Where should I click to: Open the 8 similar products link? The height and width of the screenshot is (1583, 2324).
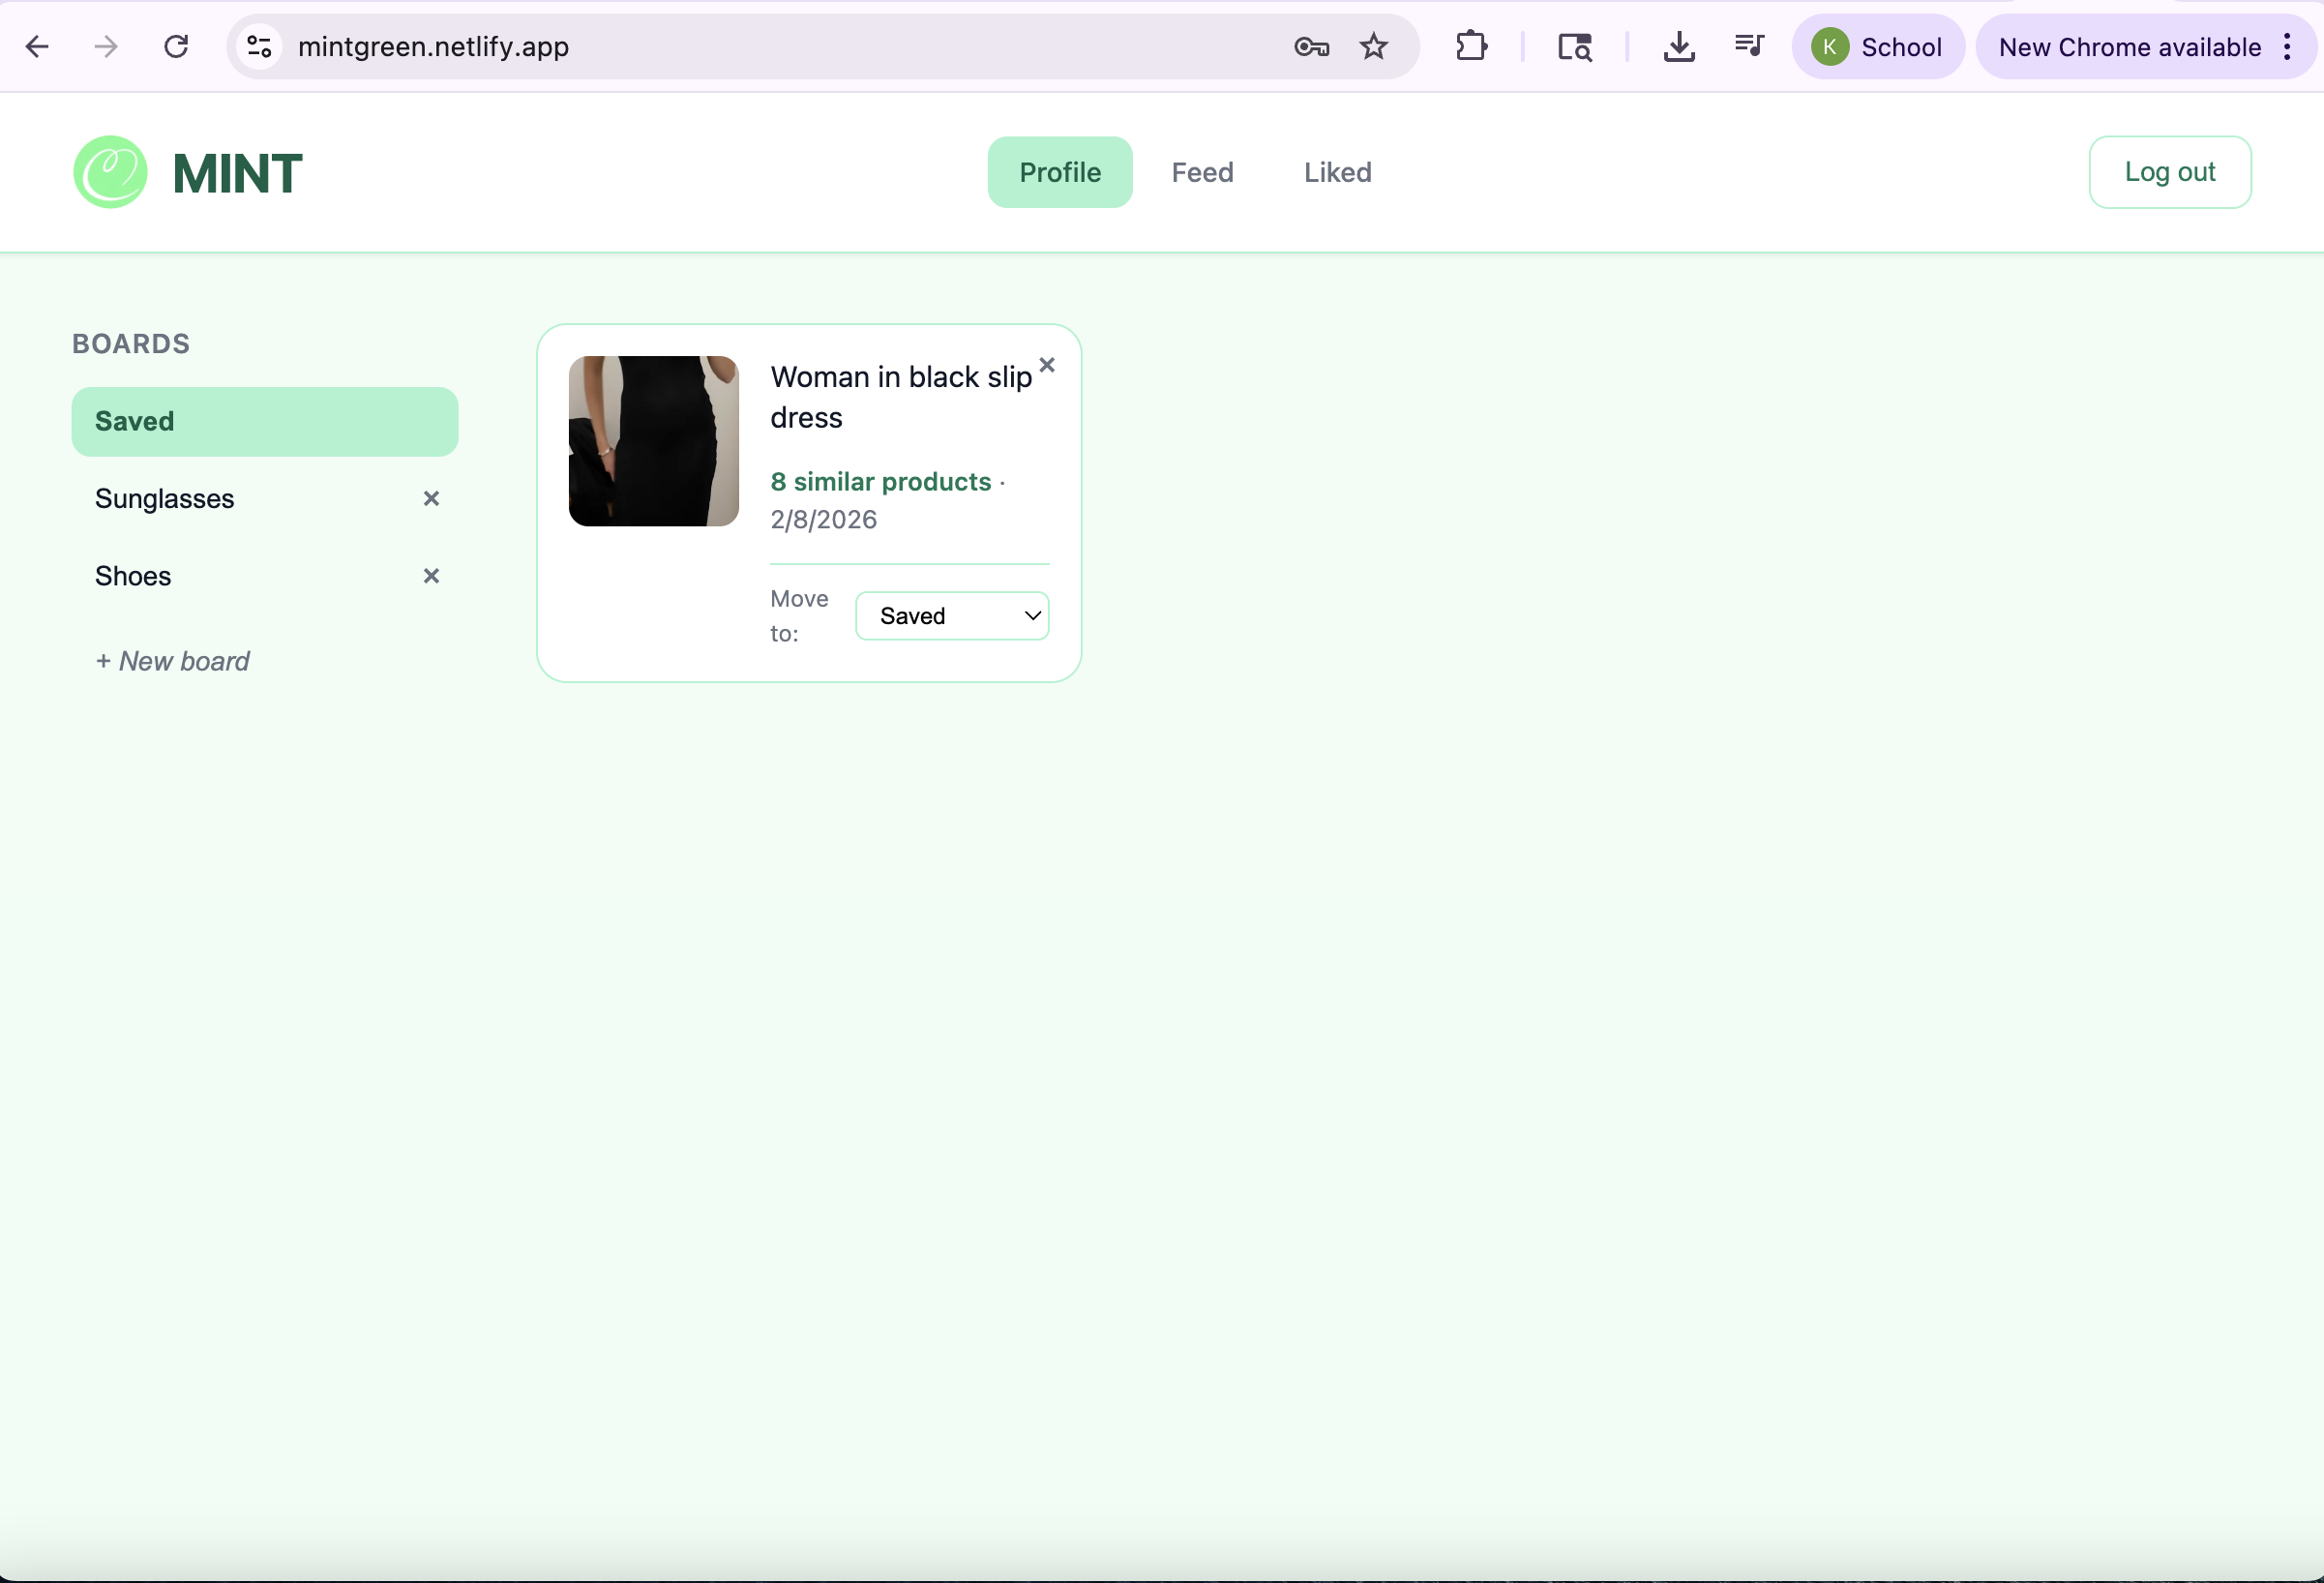click(880, 482)
